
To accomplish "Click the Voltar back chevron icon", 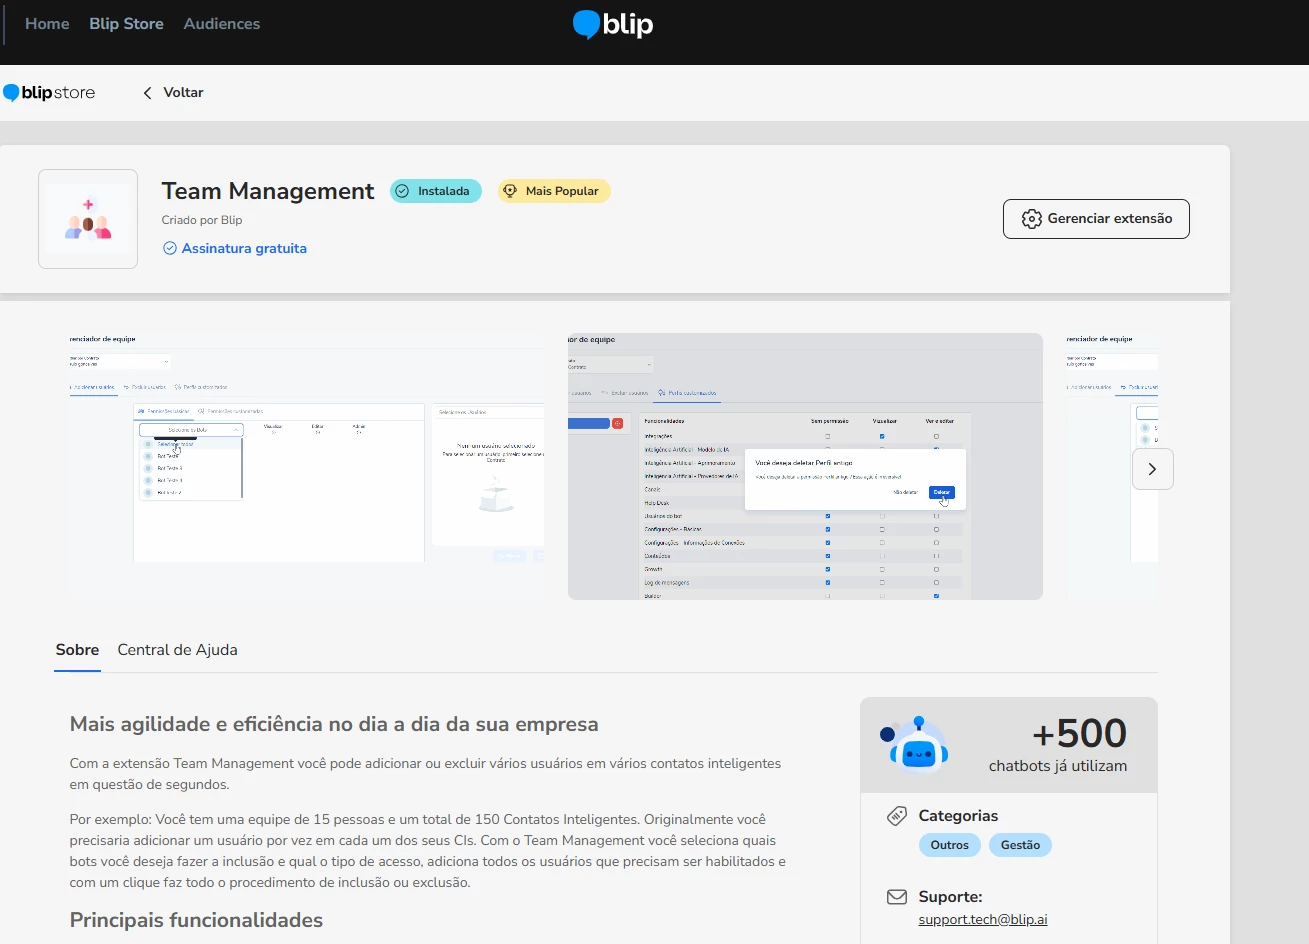I will [147, 93].
